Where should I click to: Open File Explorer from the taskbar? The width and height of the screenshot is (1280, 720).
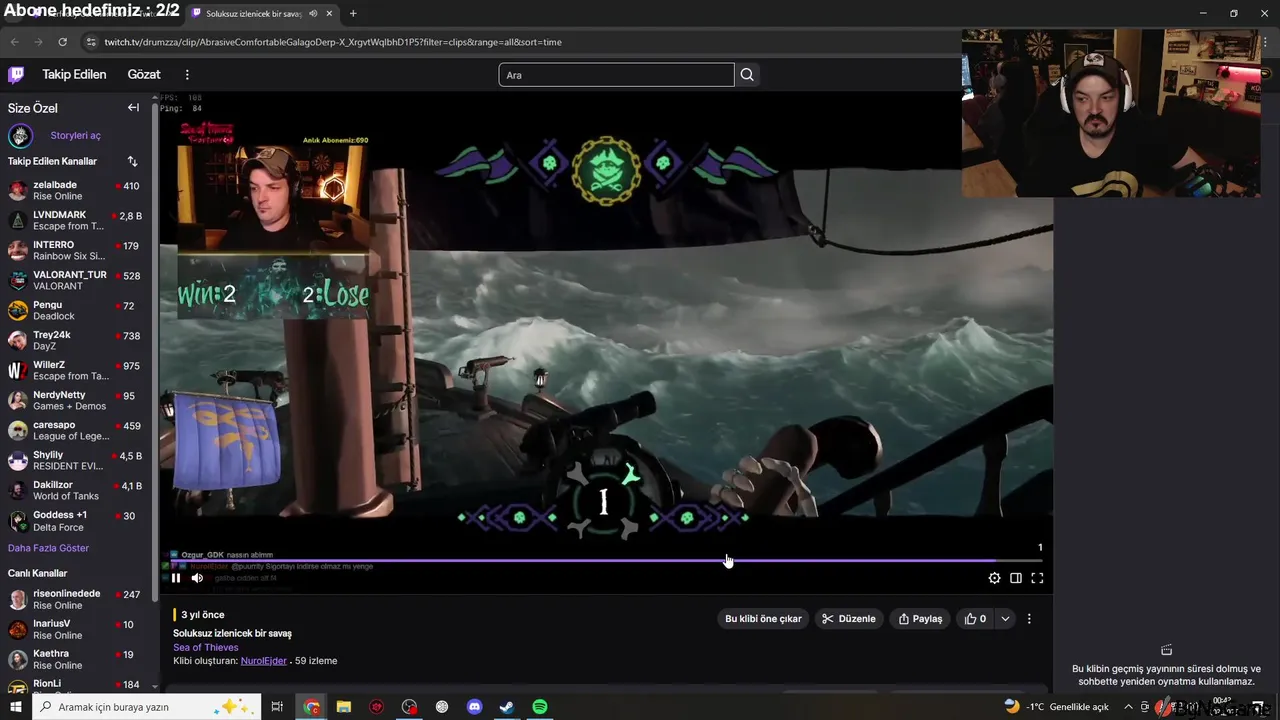point(344,707)
